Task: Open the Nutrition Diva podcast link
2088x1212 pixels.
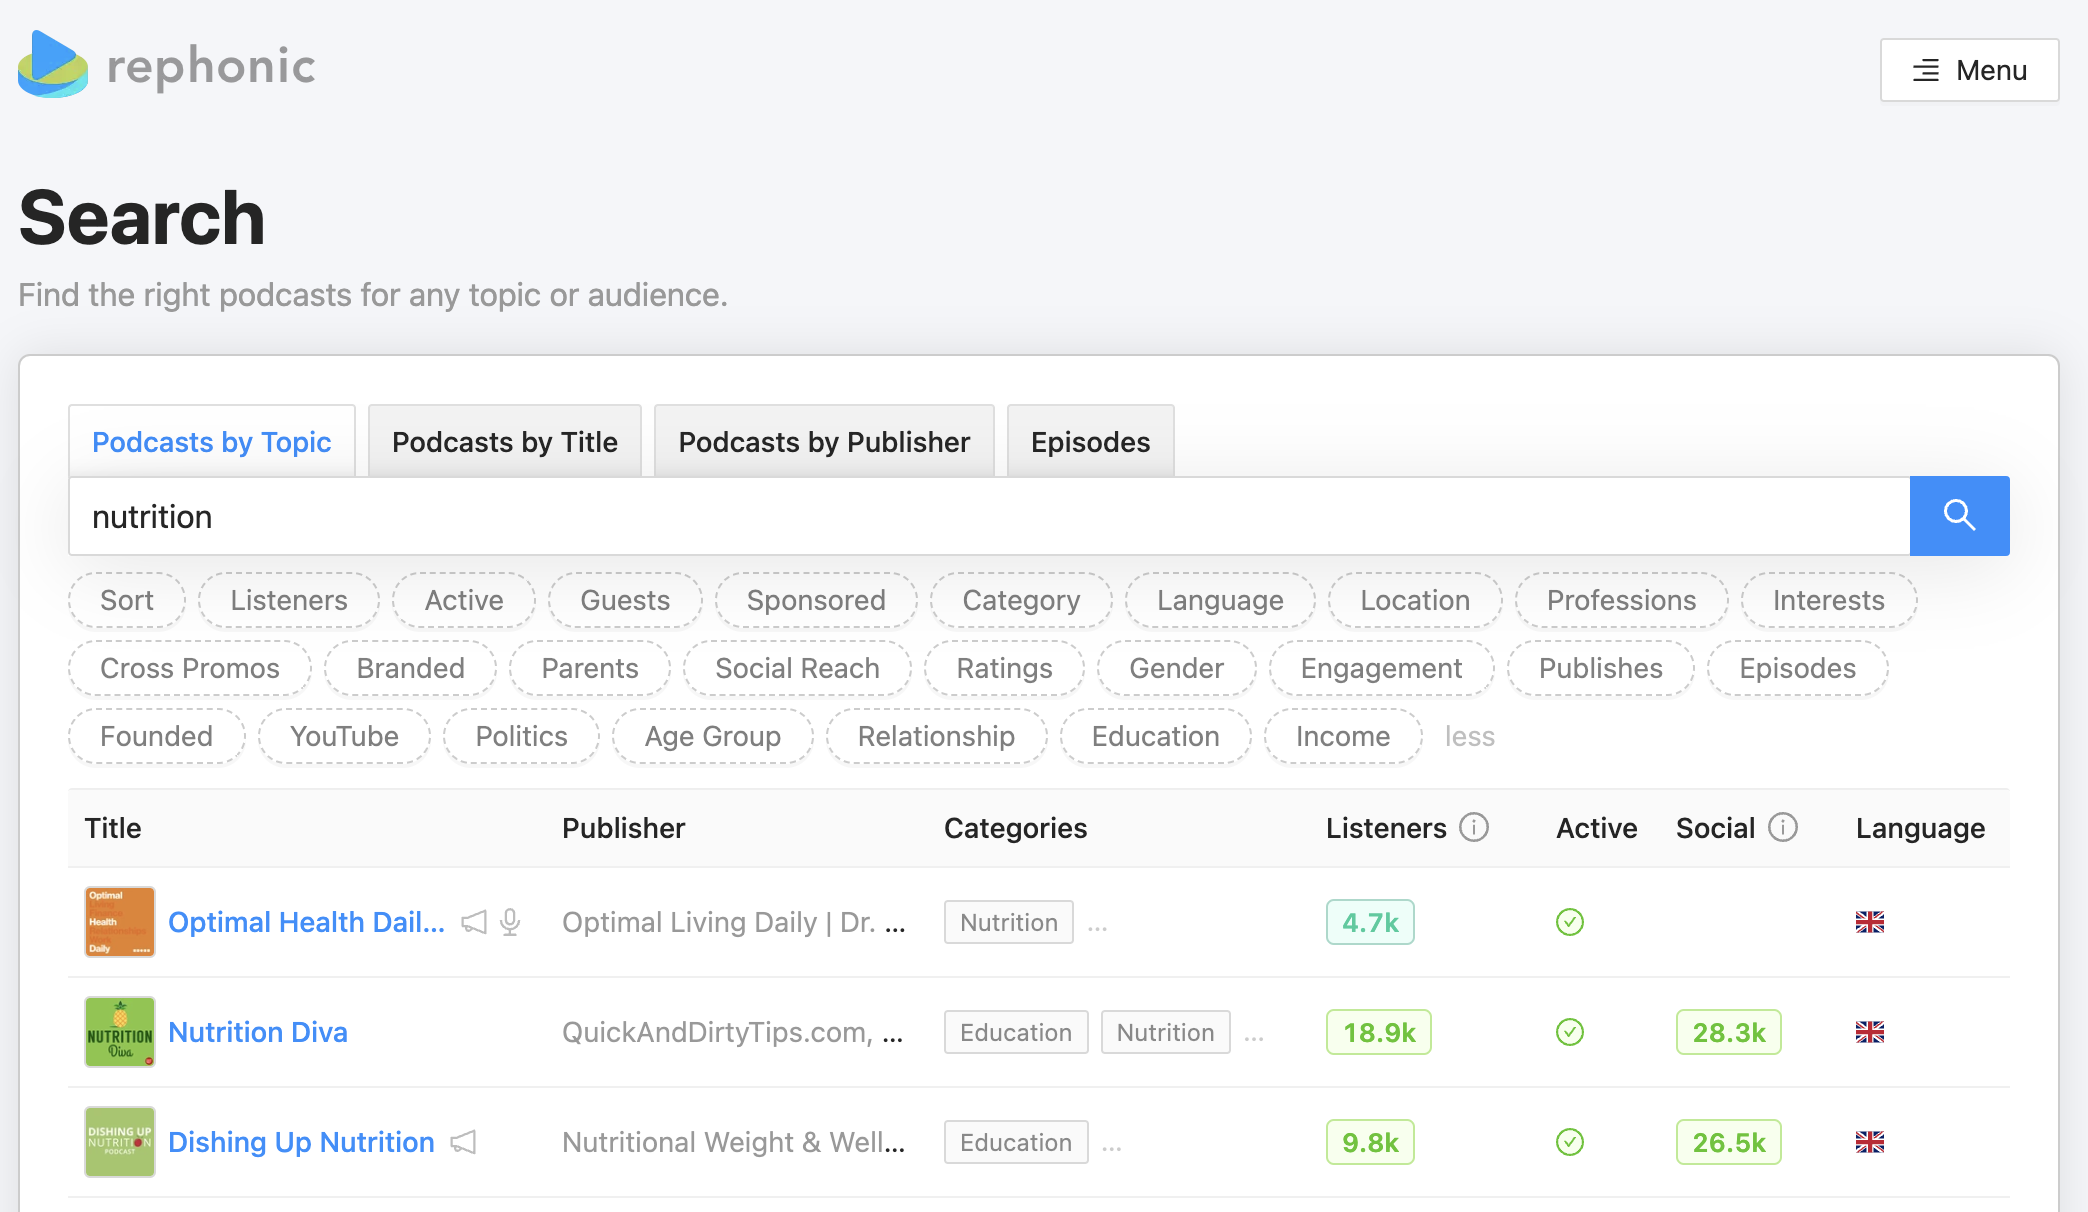Action: coord(258,1032)
